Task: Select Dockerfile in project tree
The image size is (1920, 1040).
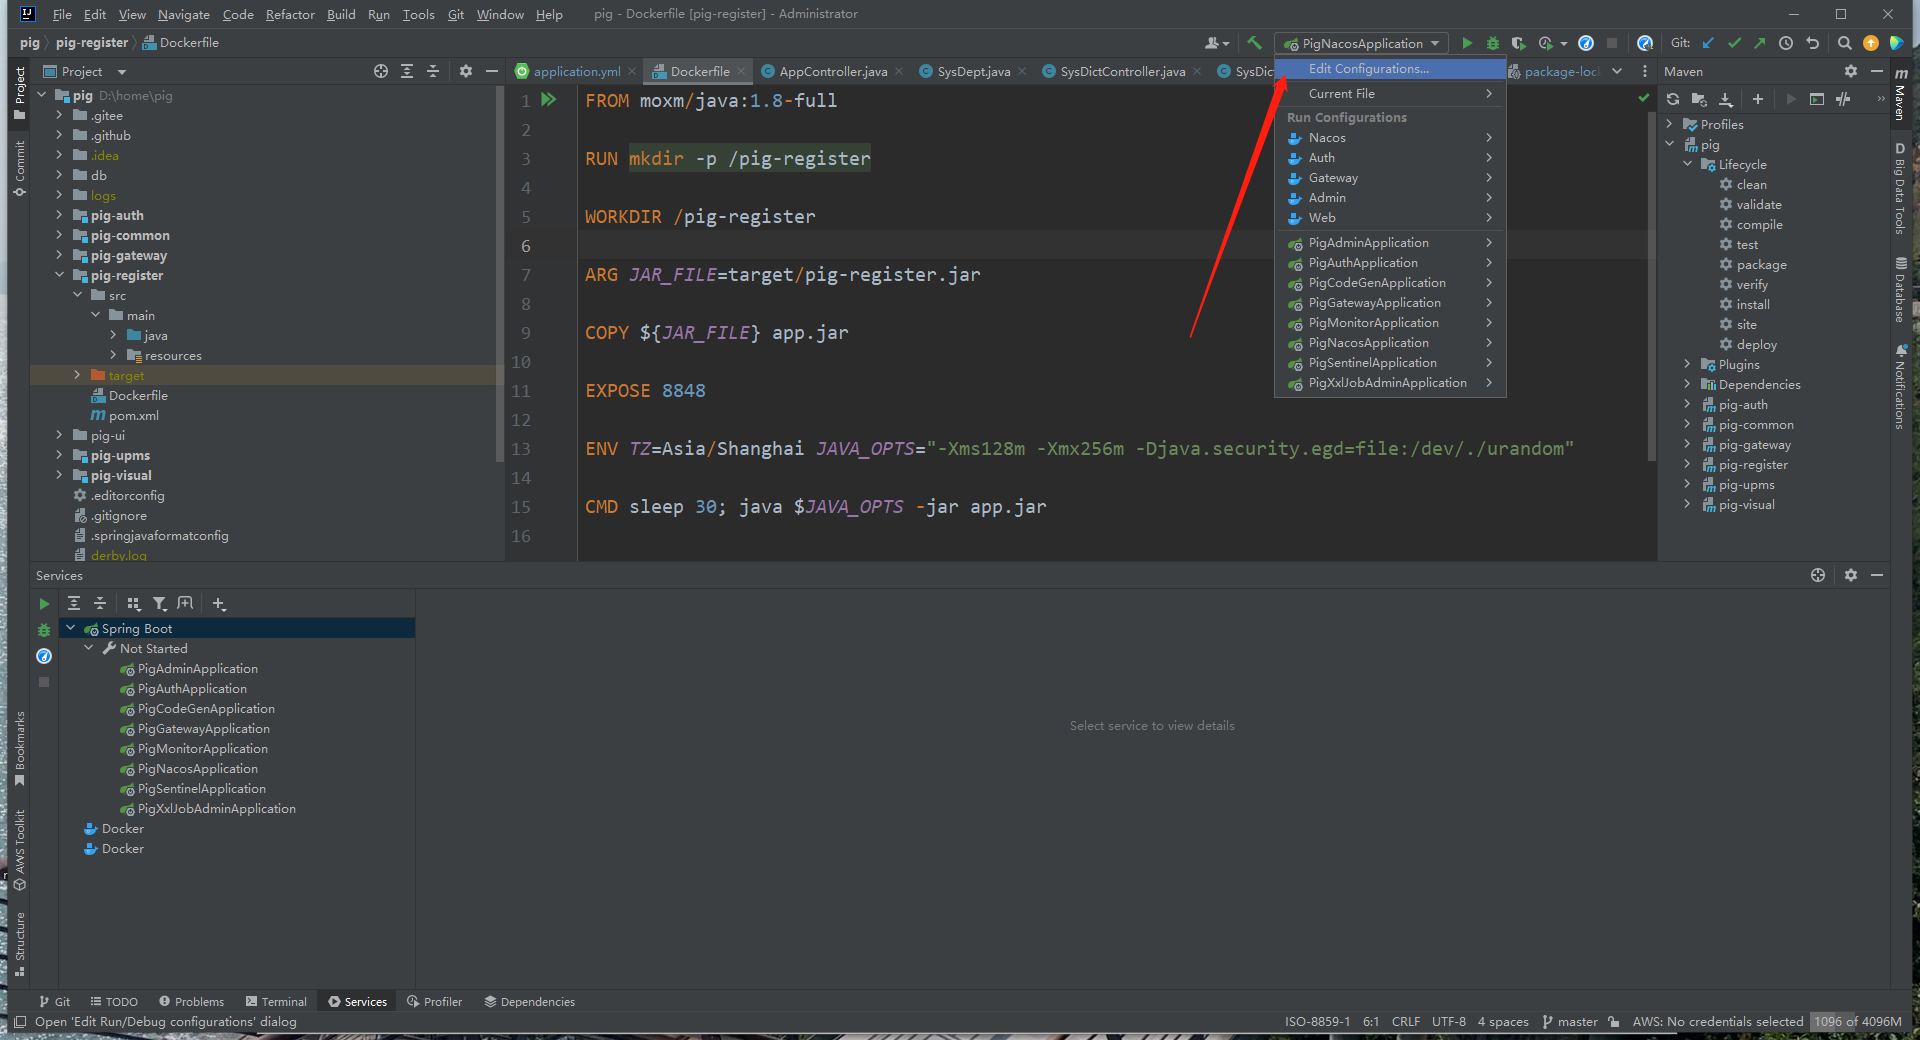Action: (138, 395)
